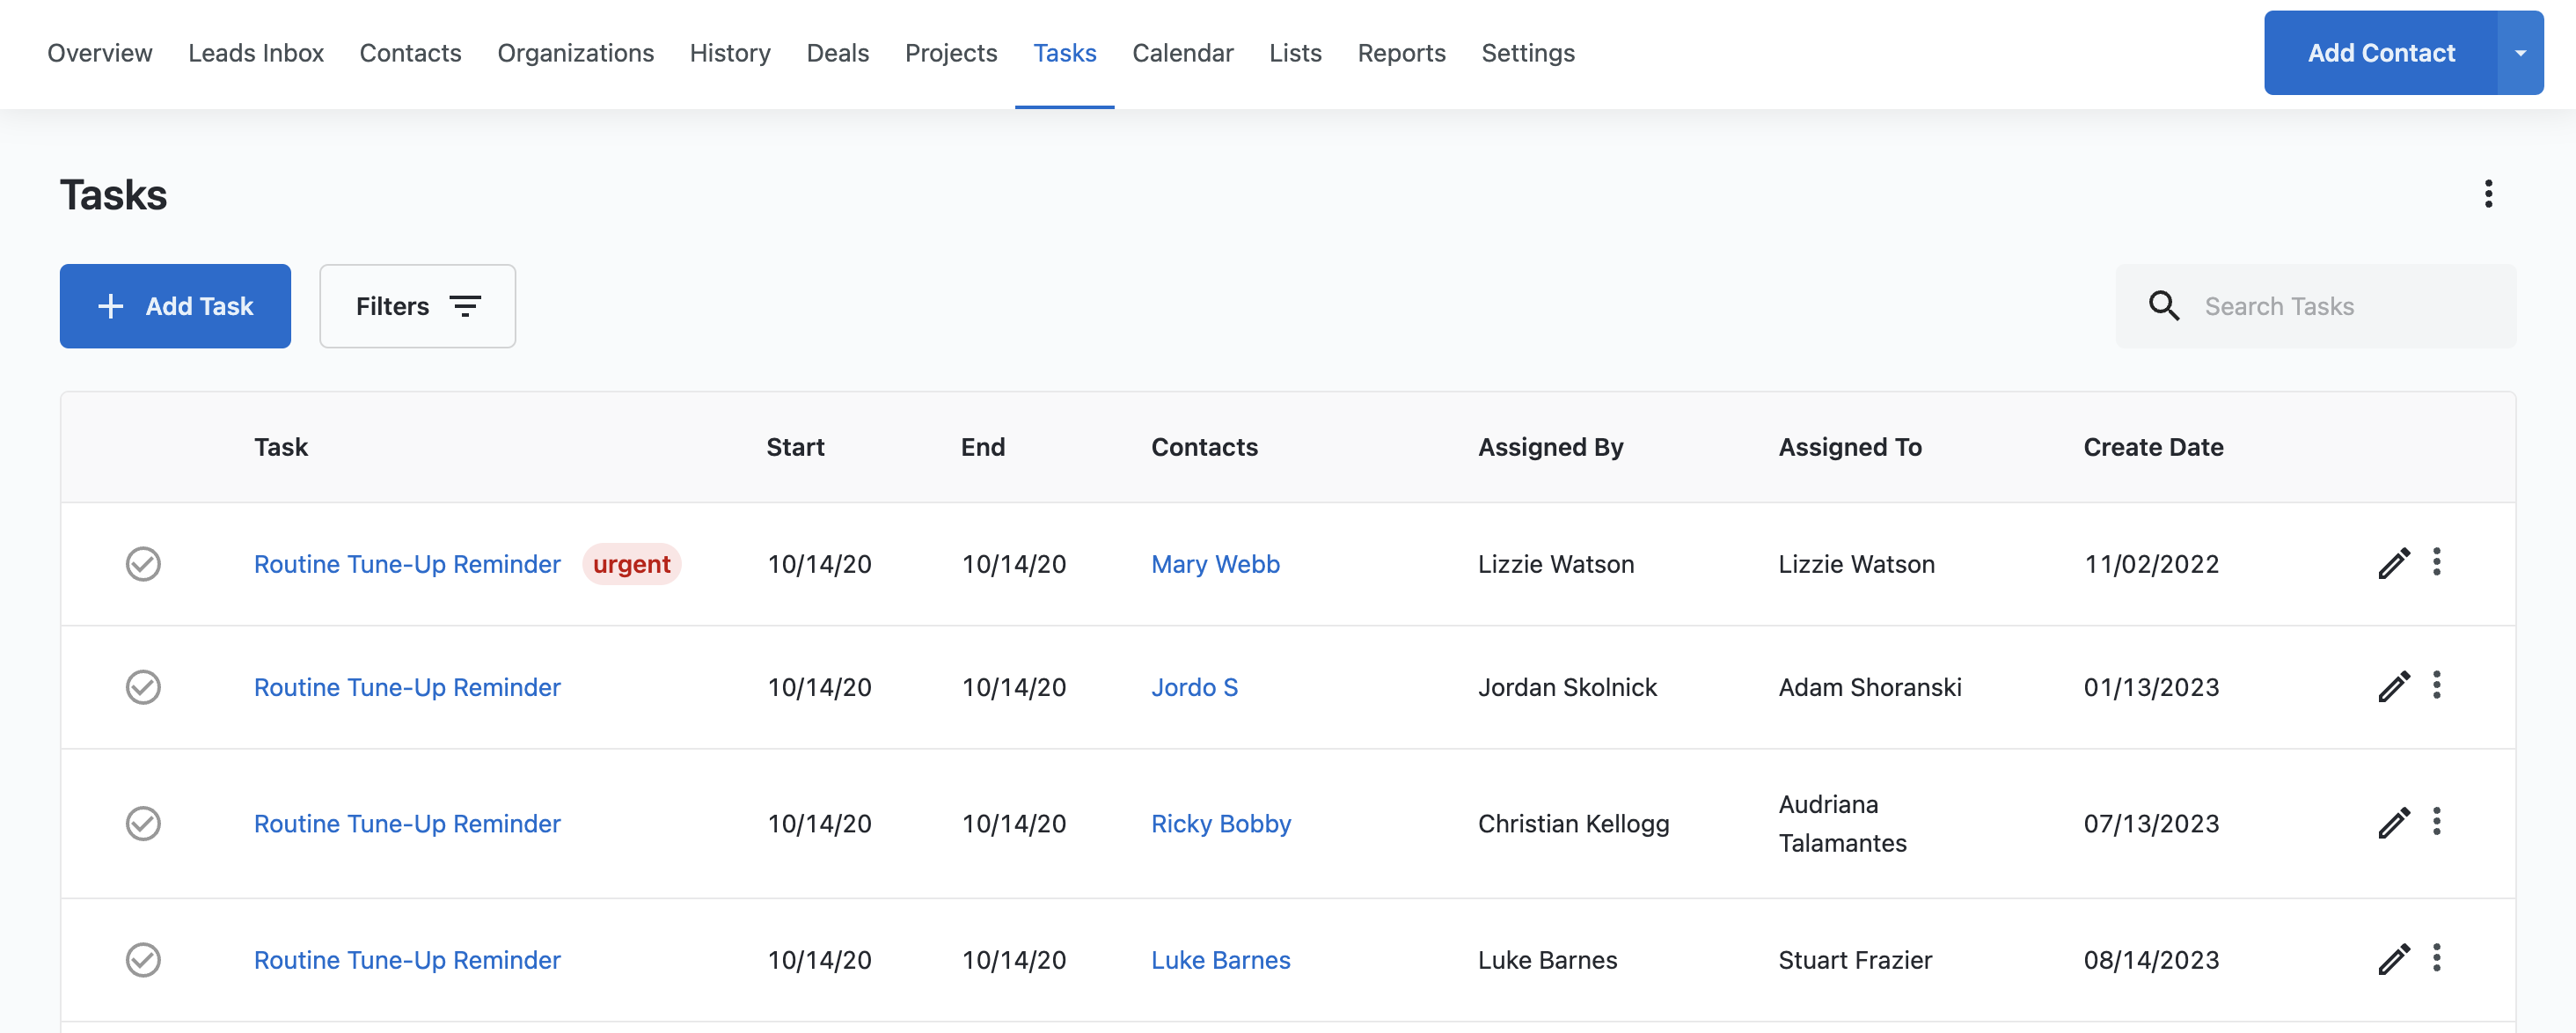This screenshot has width=2576, height=1033.
Task: Open more options for Mary Webb task
Action: point(2436,562)
